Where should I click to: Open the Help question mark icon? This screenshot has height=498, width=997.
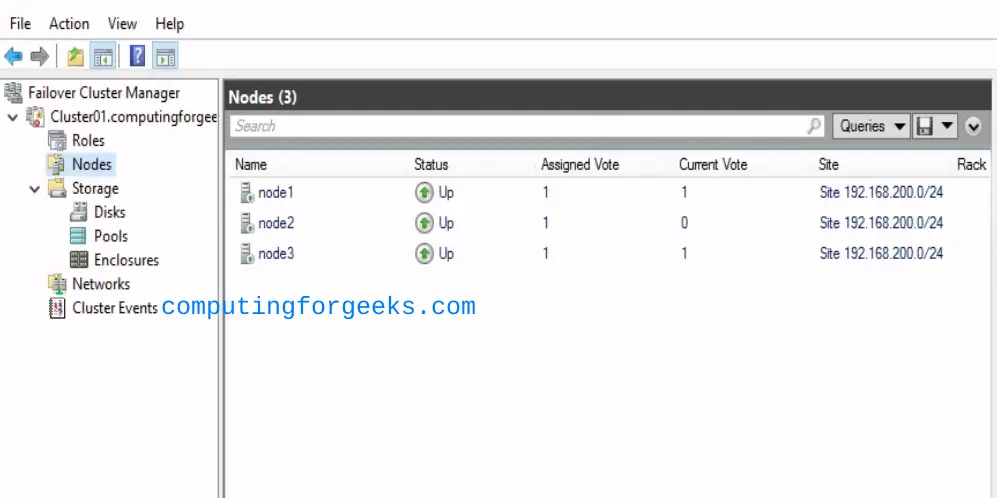tap(137, 56)
